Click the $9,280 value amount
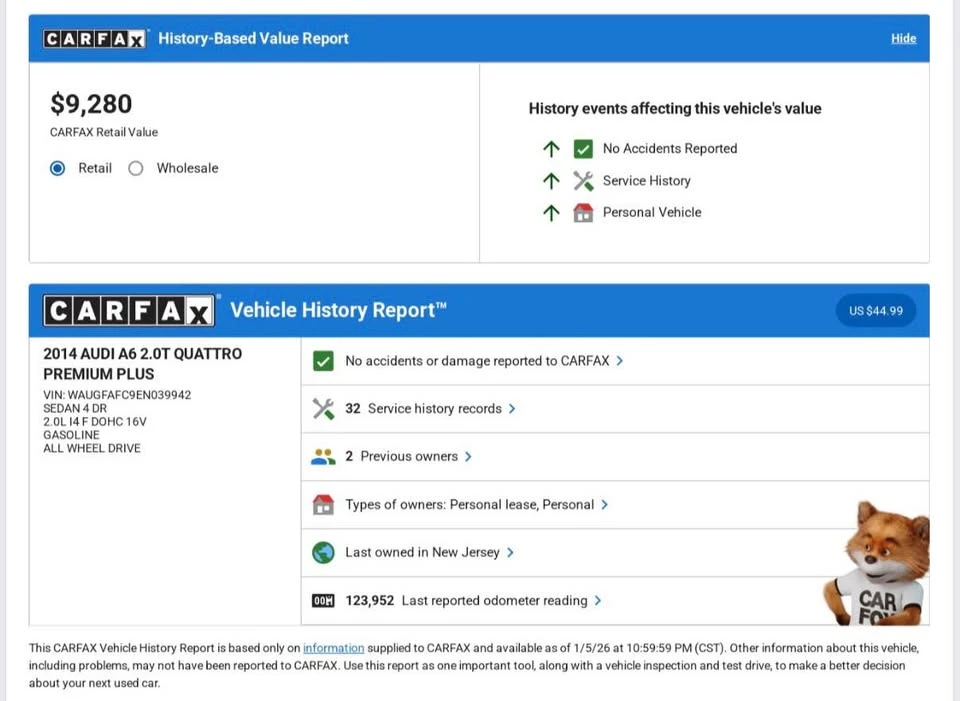 pyautogui.click(x=91, y=104)
